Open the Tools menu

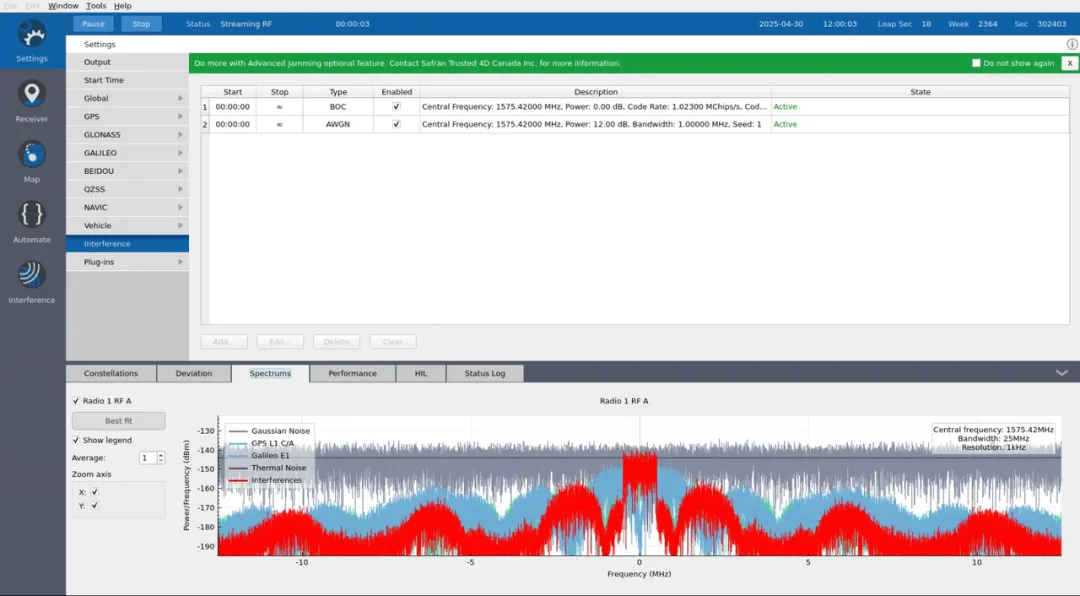tap(96, 6)
